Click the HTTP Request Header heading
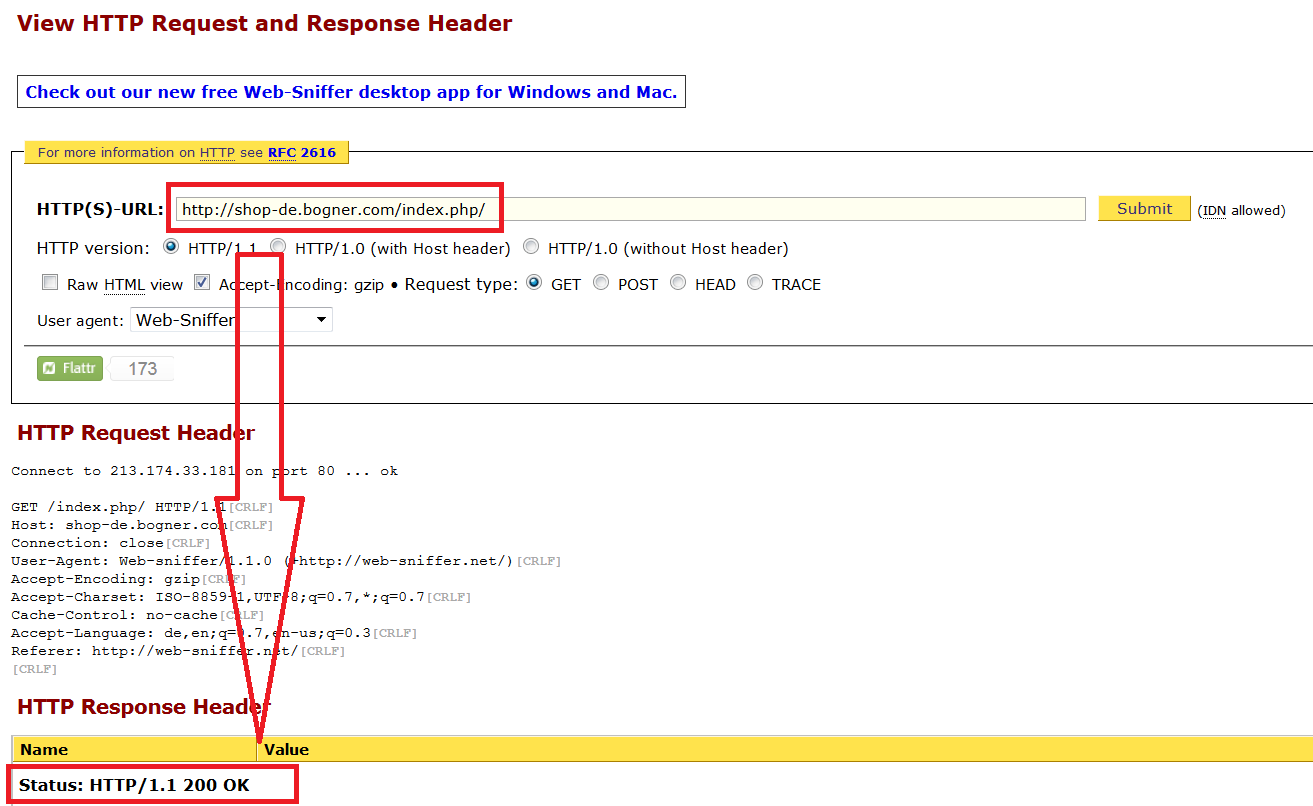 (136, 433)
